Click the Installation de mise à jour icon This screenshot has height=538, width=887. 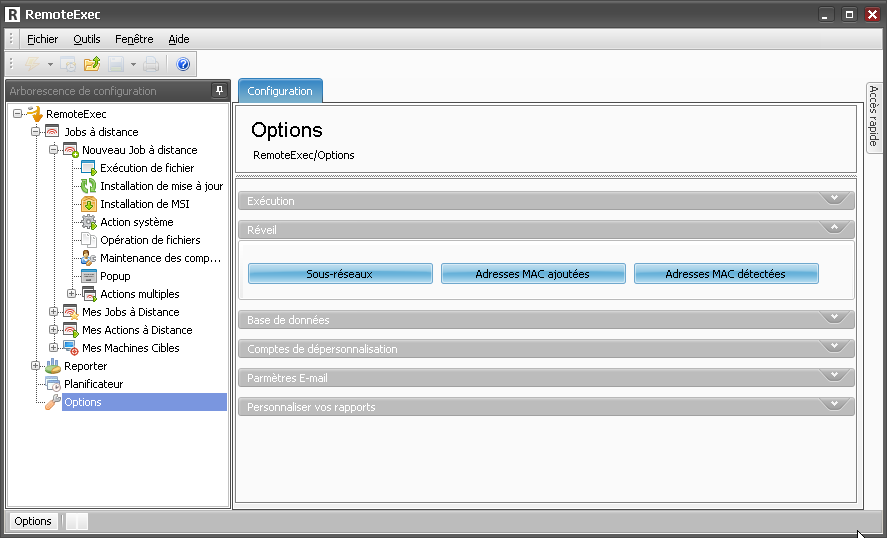pyautogui.click(x=89, y=186)
